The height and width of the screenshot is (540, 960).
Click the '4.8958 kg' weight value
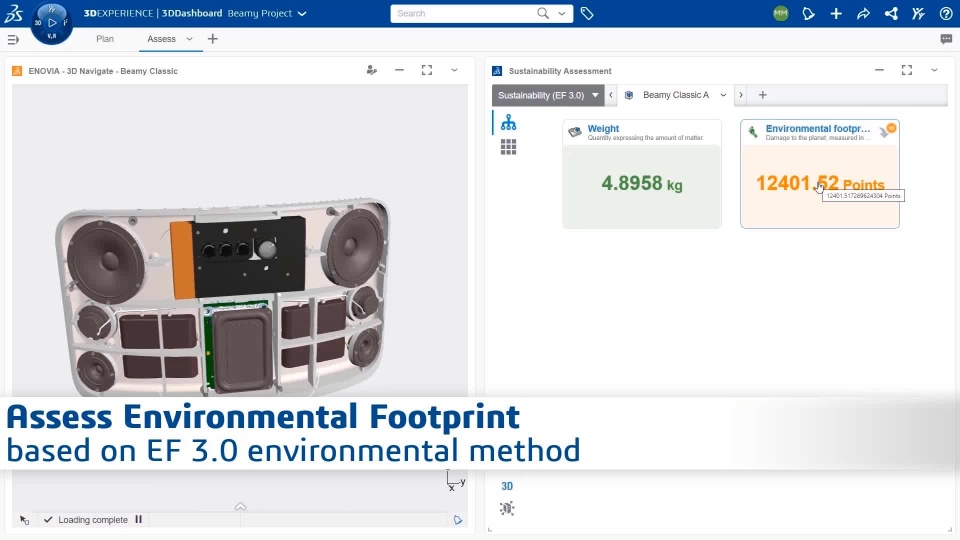(642, 183)
